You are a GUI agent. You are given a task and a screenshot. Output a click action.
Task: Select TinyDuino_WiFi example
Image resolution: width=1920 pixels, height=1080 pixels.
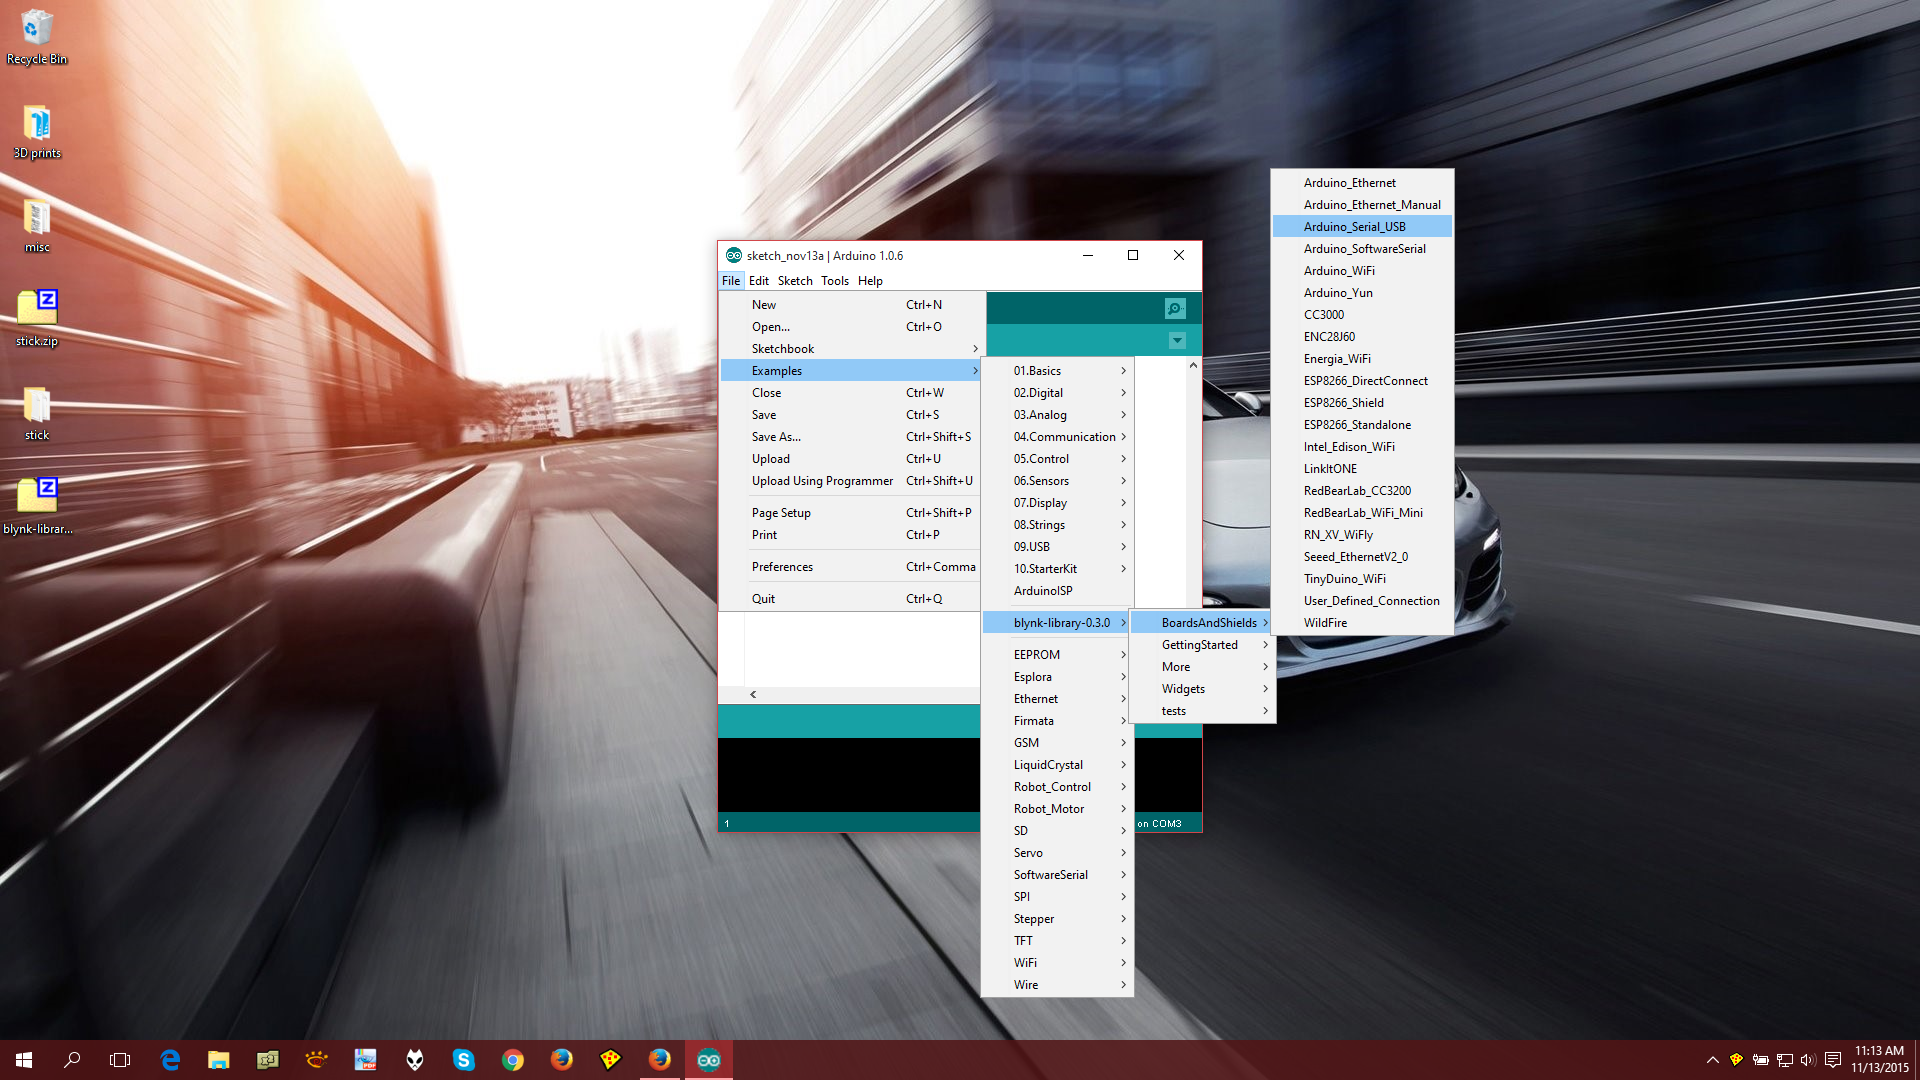coord(1362,579)
